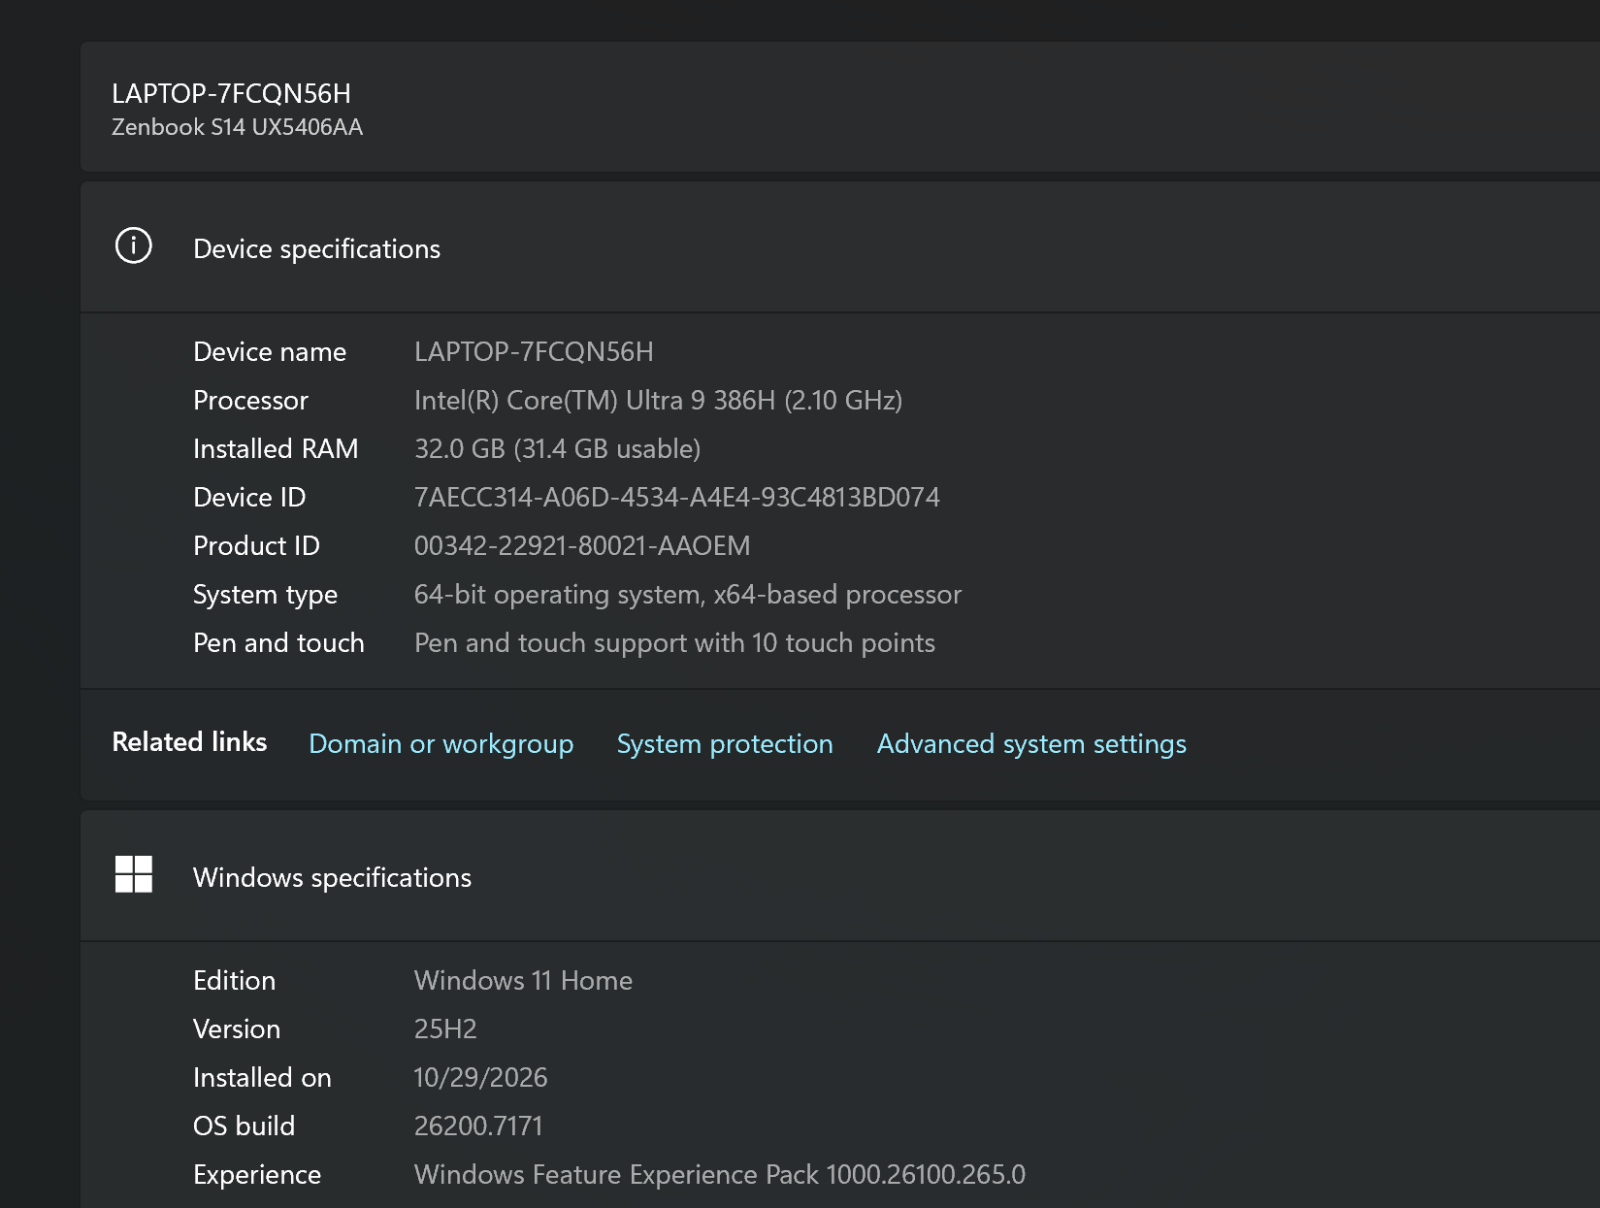Select the Experience pack value text
The image size is (1600, 1208).
tap(719, 1174)
